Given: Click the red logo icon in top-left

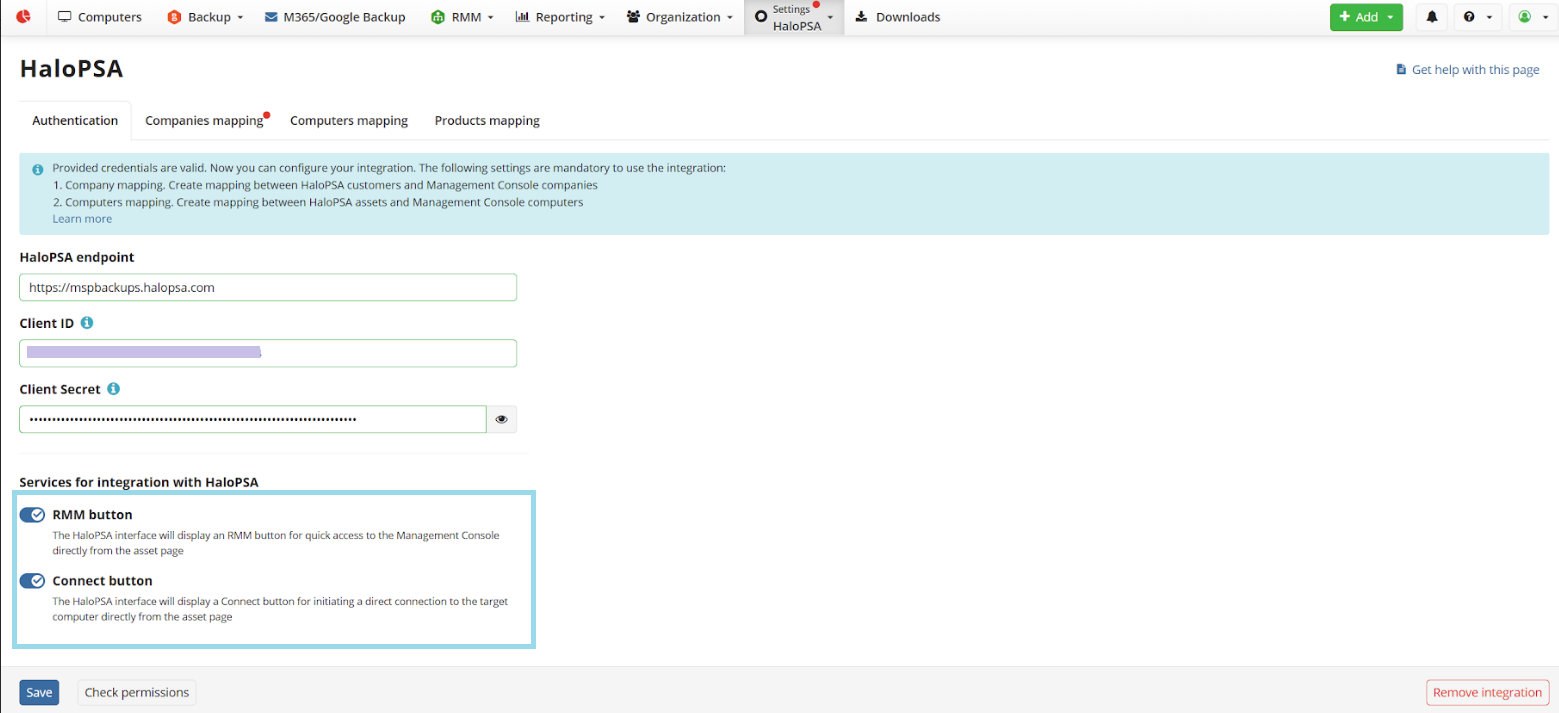Looking at the screenshot, I should (x=22, y=17).
